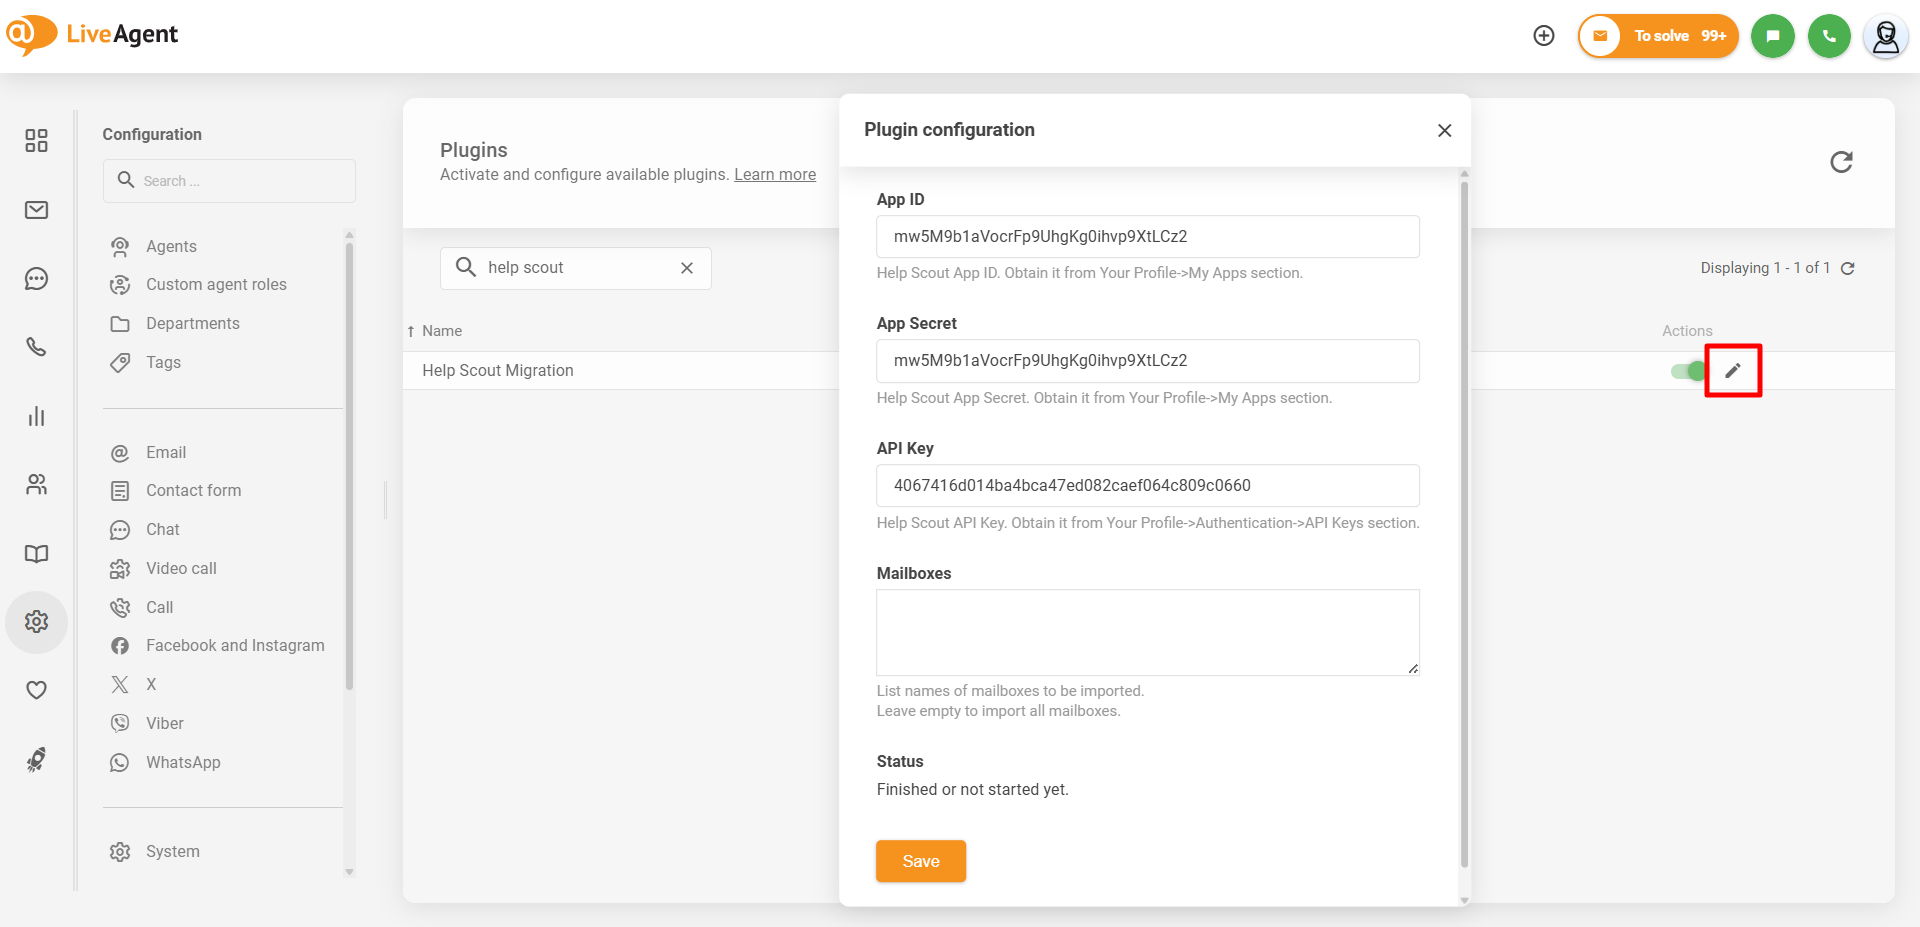
Task: Open the Customers people icon in sidebar
Action: coord(37,485)
